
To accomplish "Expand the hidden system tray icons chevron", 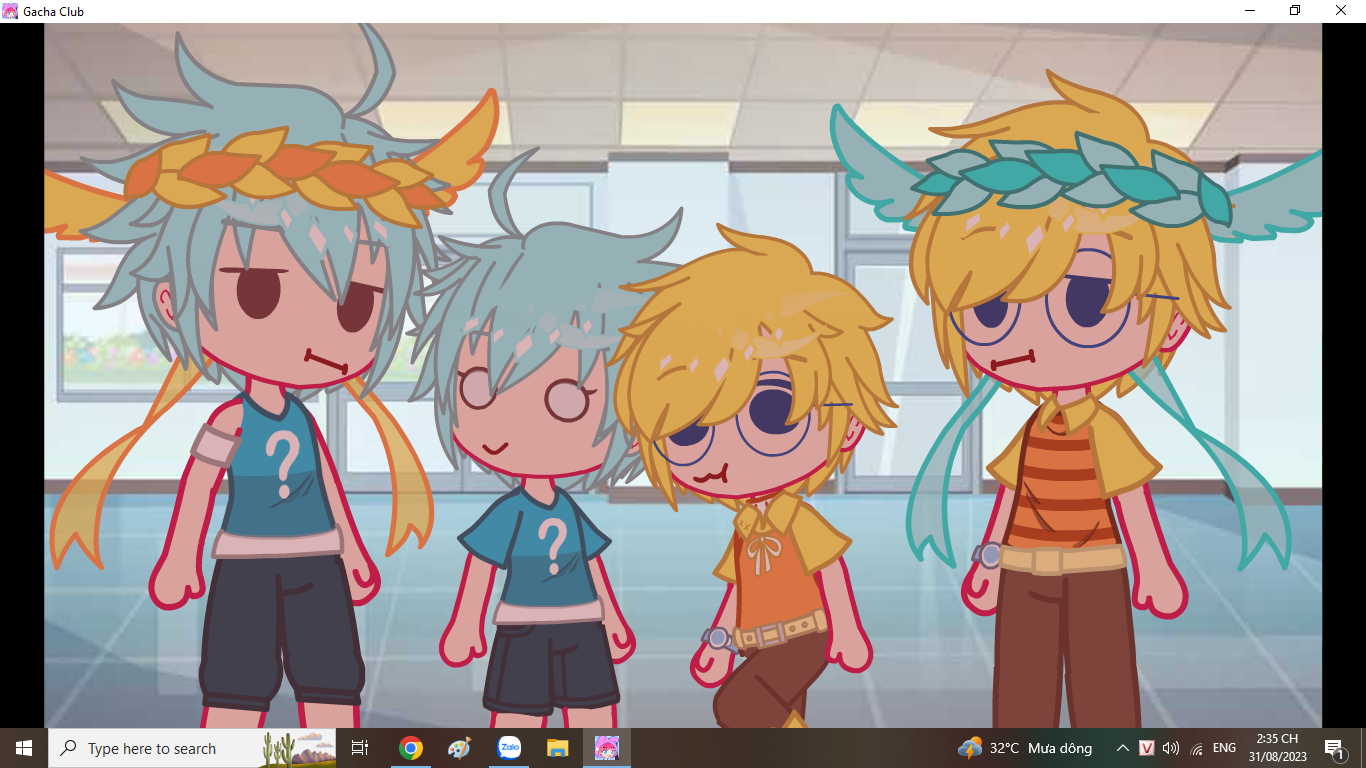I will tap(1123, 748).
